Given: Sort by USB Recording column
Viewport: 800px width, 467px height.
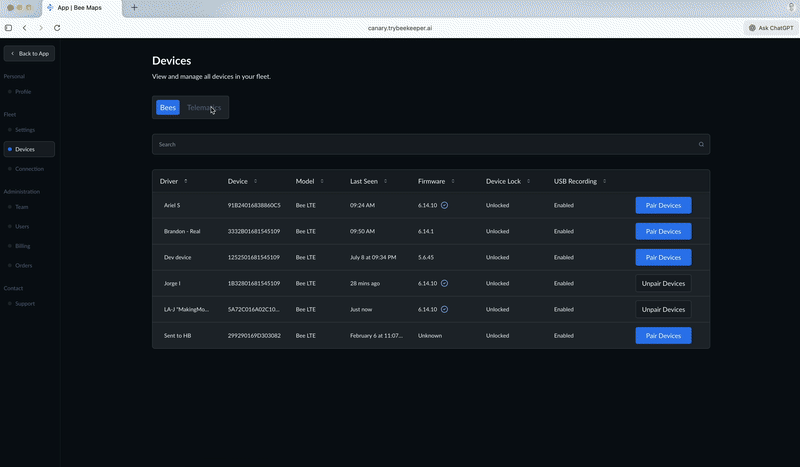Looking at the screenshot, I should tap(603, 181).
